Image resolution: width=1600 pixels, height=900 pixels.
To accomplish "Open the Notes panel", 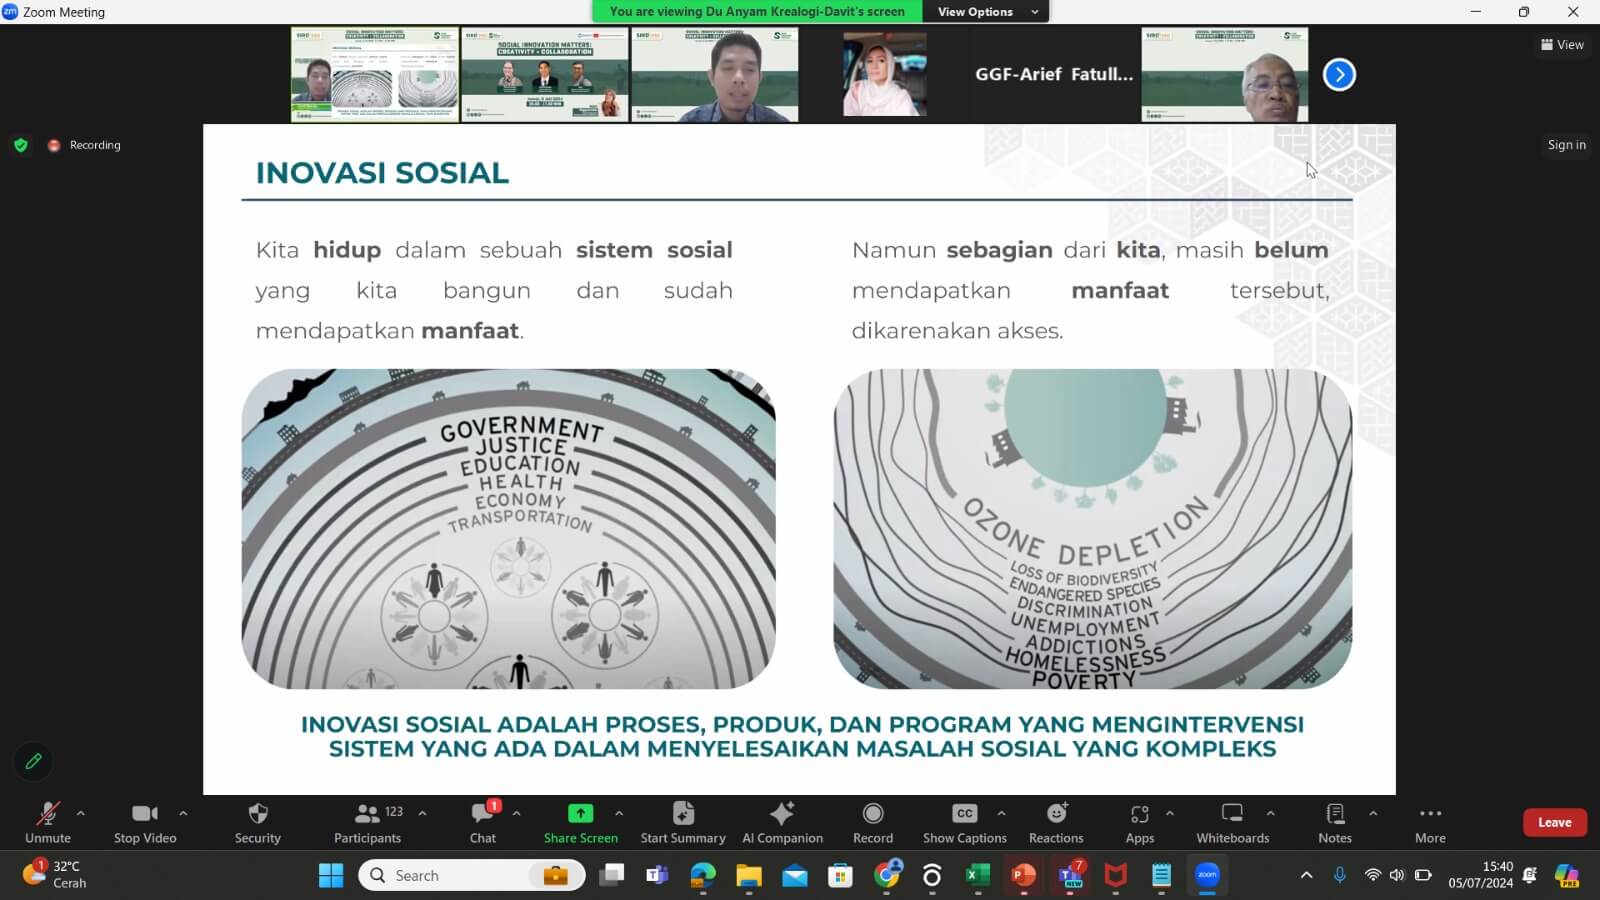I will (1334, 822).
